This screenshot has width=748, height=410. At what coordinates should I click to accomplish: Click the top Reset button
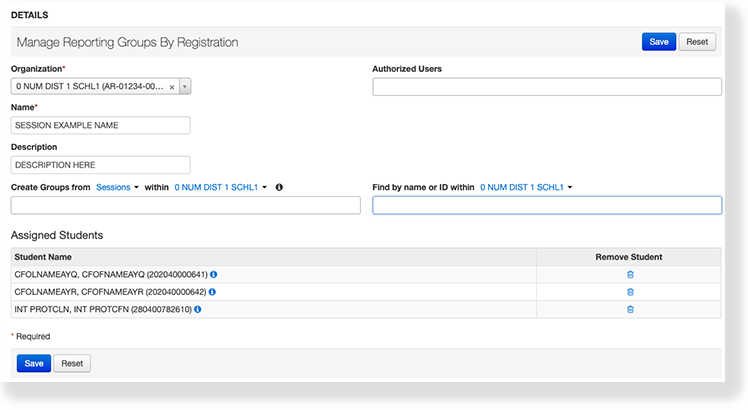tap(697, 42)
